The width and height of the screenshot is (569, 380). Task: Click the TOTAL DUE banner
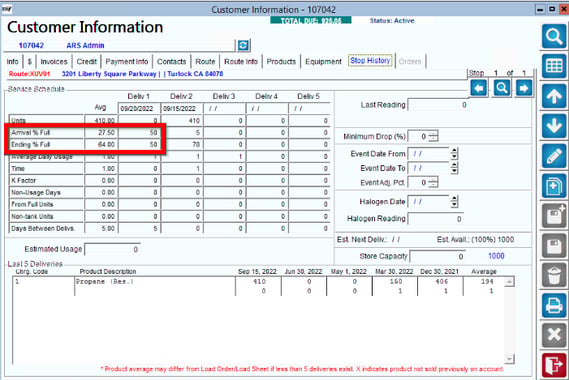(x=311, y=20)
